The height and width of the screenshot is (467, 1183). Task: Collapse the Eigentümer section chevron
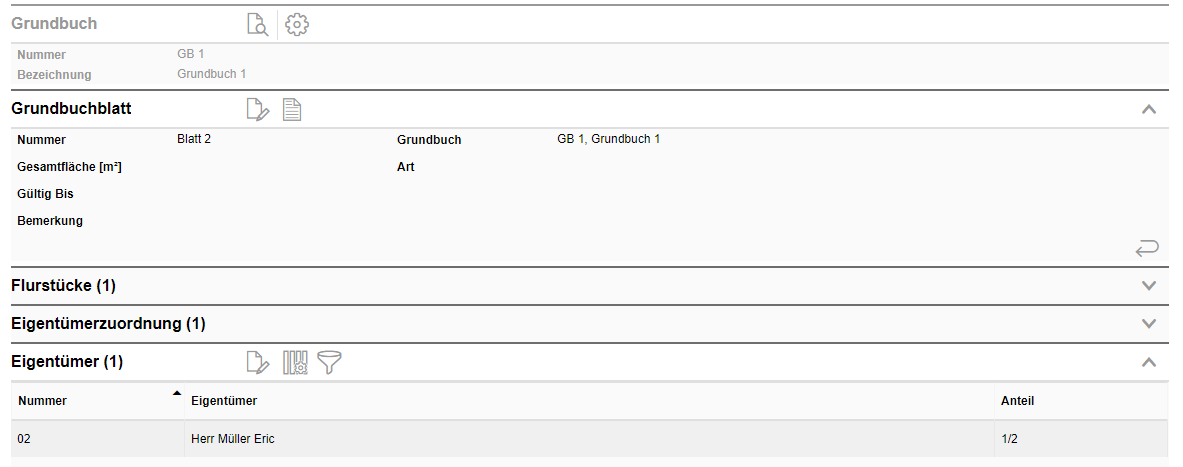(x=1149, y=363)
